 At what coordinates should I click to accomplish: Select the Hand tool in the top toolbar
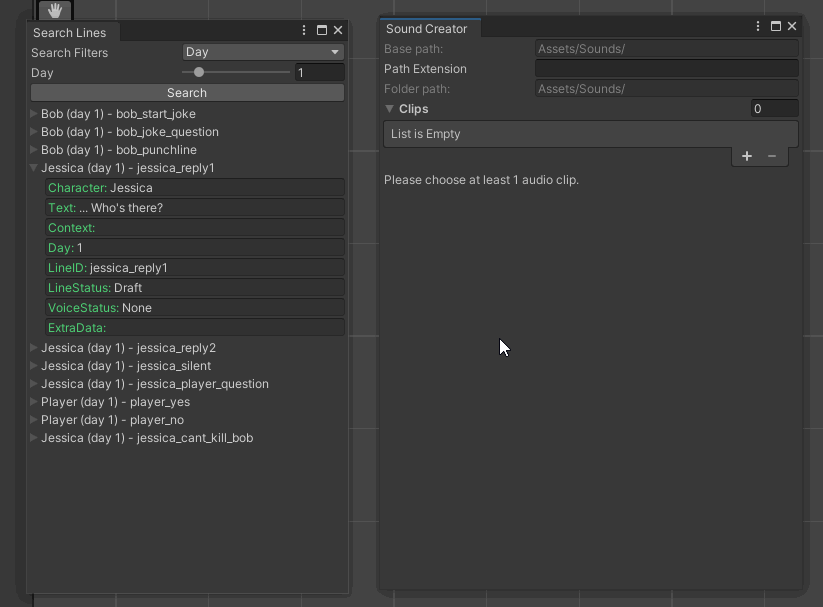[x=53, y=11]
